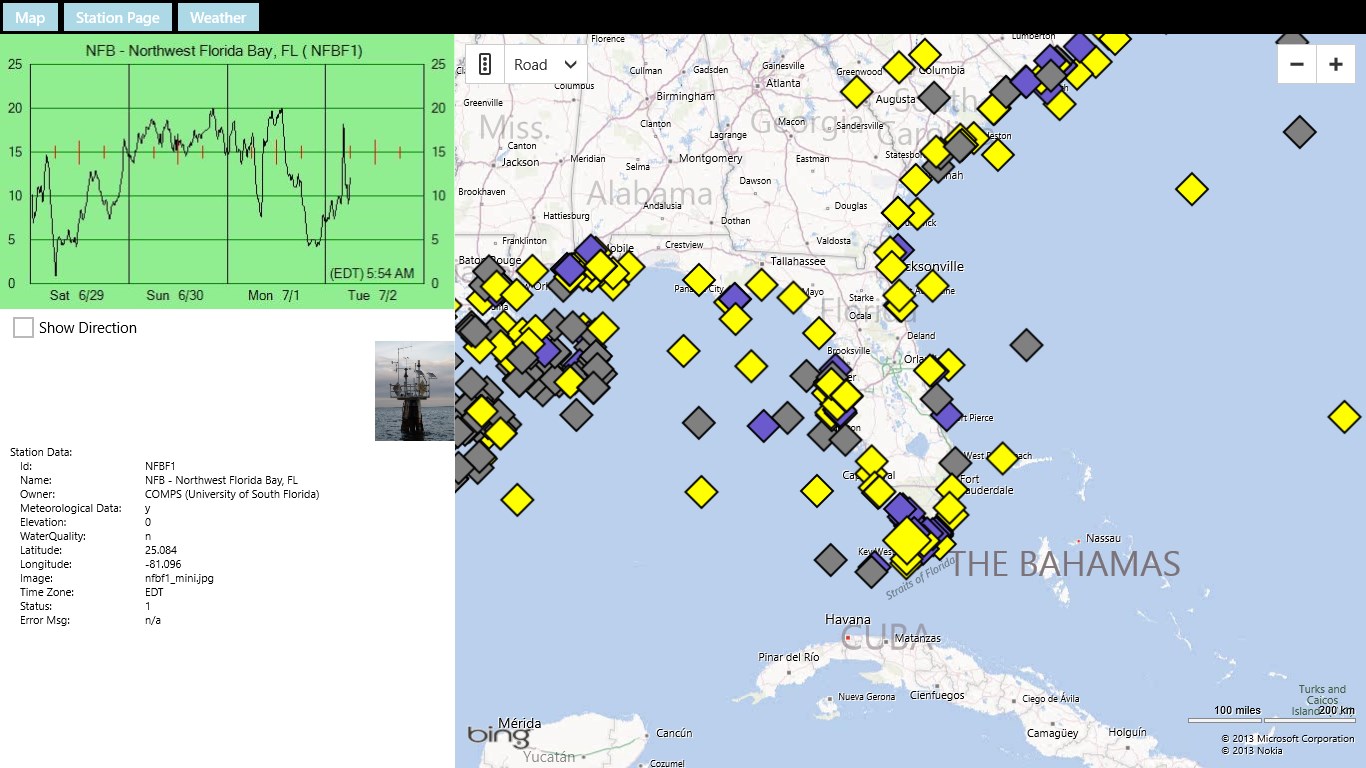1366x768 pixels.
Task: Click the Error Msg value n/a
Action: point(153,620)
